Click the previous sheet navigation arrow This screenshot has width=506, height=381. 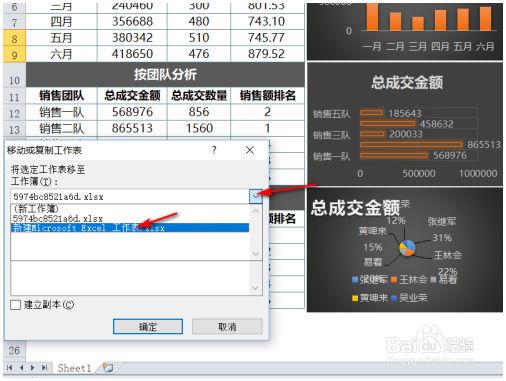click(x=21, y=368)
